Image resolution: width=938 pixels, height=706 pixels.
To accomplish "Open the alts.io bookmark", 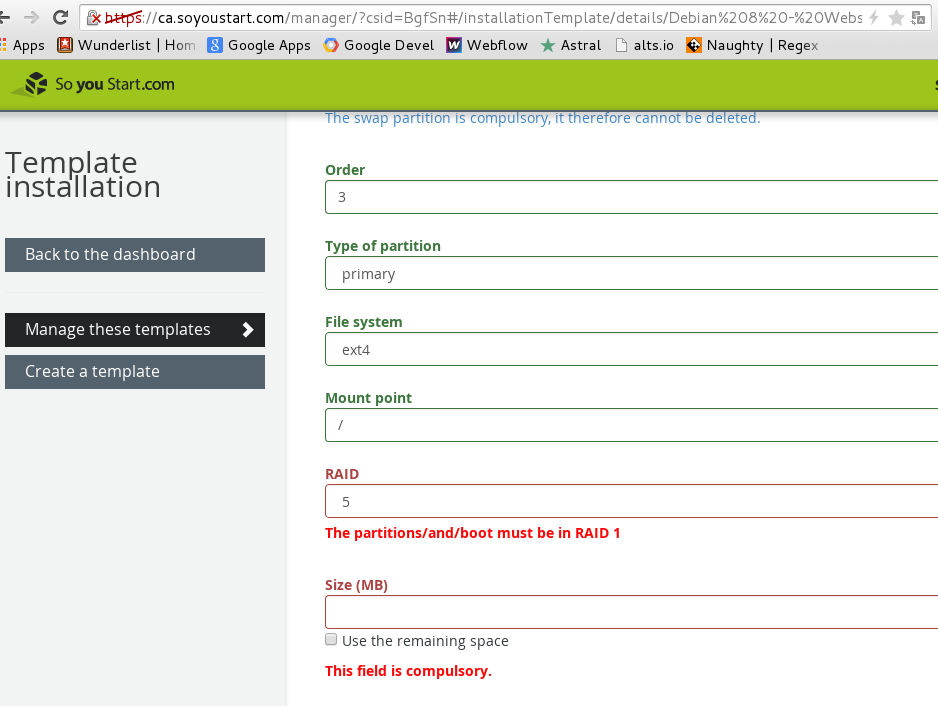I will click(x=644, y=45).
